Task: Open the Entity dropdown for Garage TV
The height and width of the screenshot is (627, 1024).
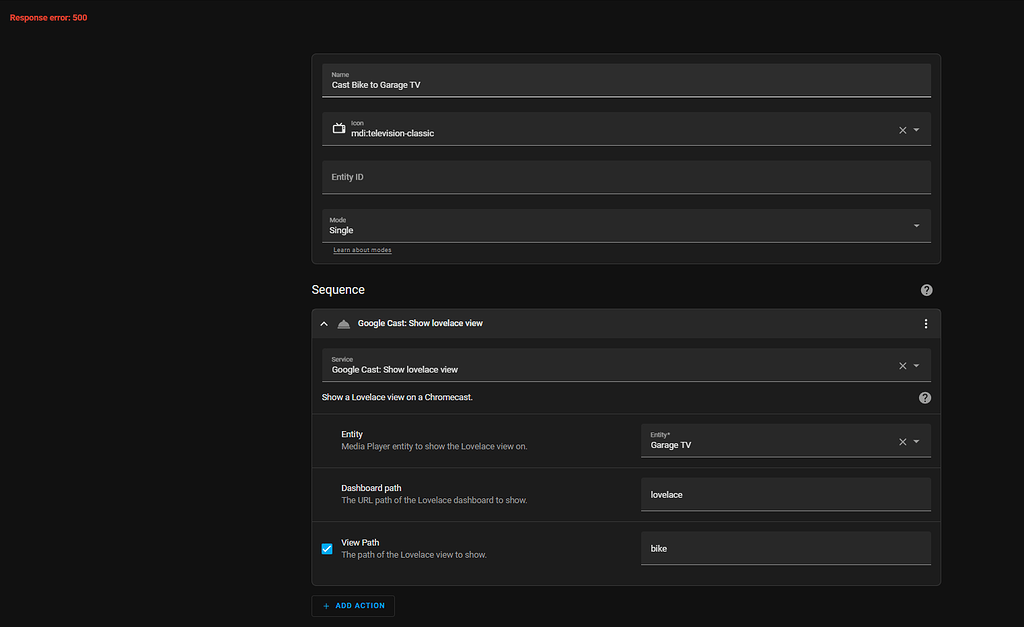Action: 916,440
